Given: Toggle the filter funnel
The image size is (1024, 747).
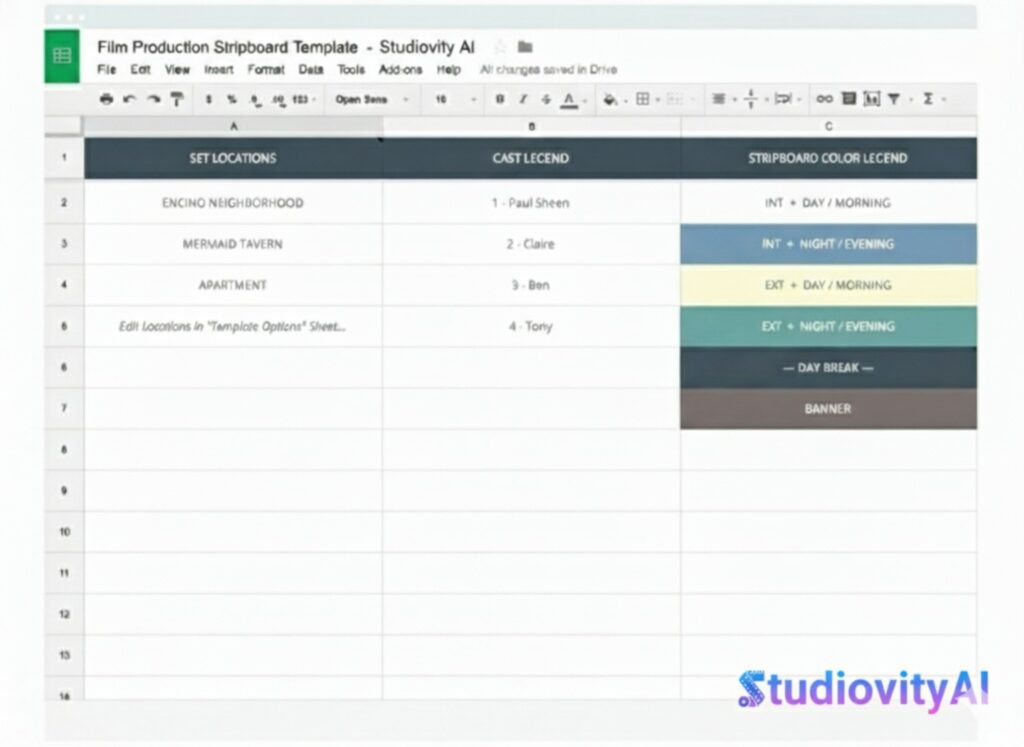Looking at the screenshot, I should (894, 99).
